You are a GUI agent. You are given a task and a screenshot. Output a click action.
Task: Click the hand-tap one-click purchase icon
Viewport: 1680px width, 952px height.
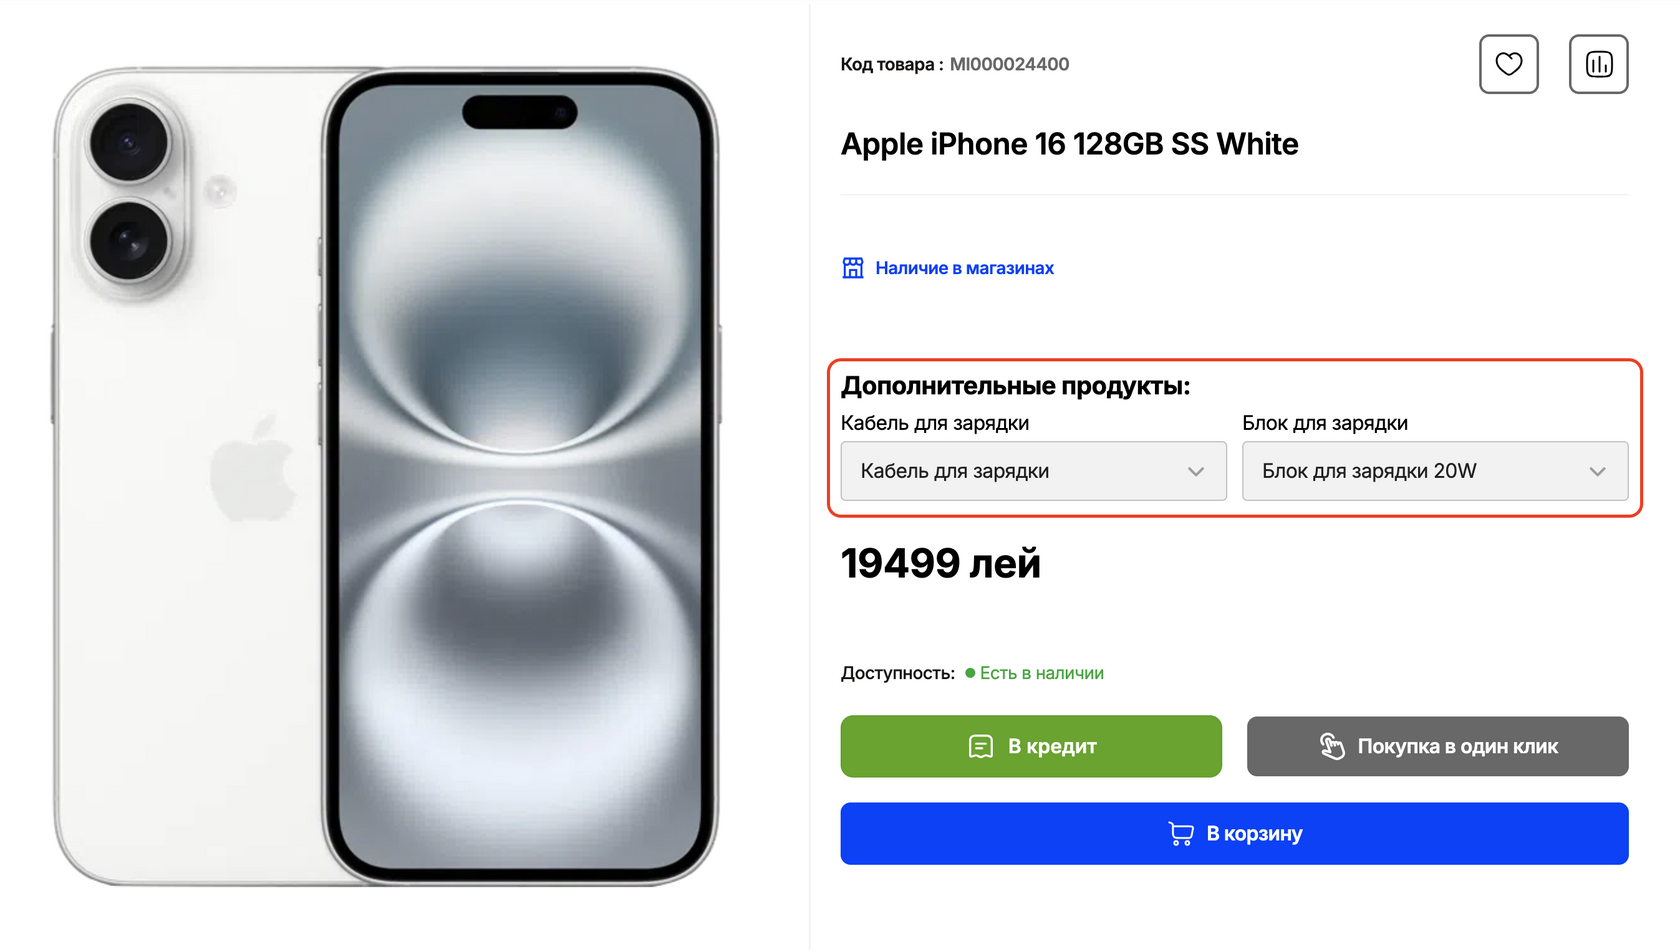coord(1332,746)
